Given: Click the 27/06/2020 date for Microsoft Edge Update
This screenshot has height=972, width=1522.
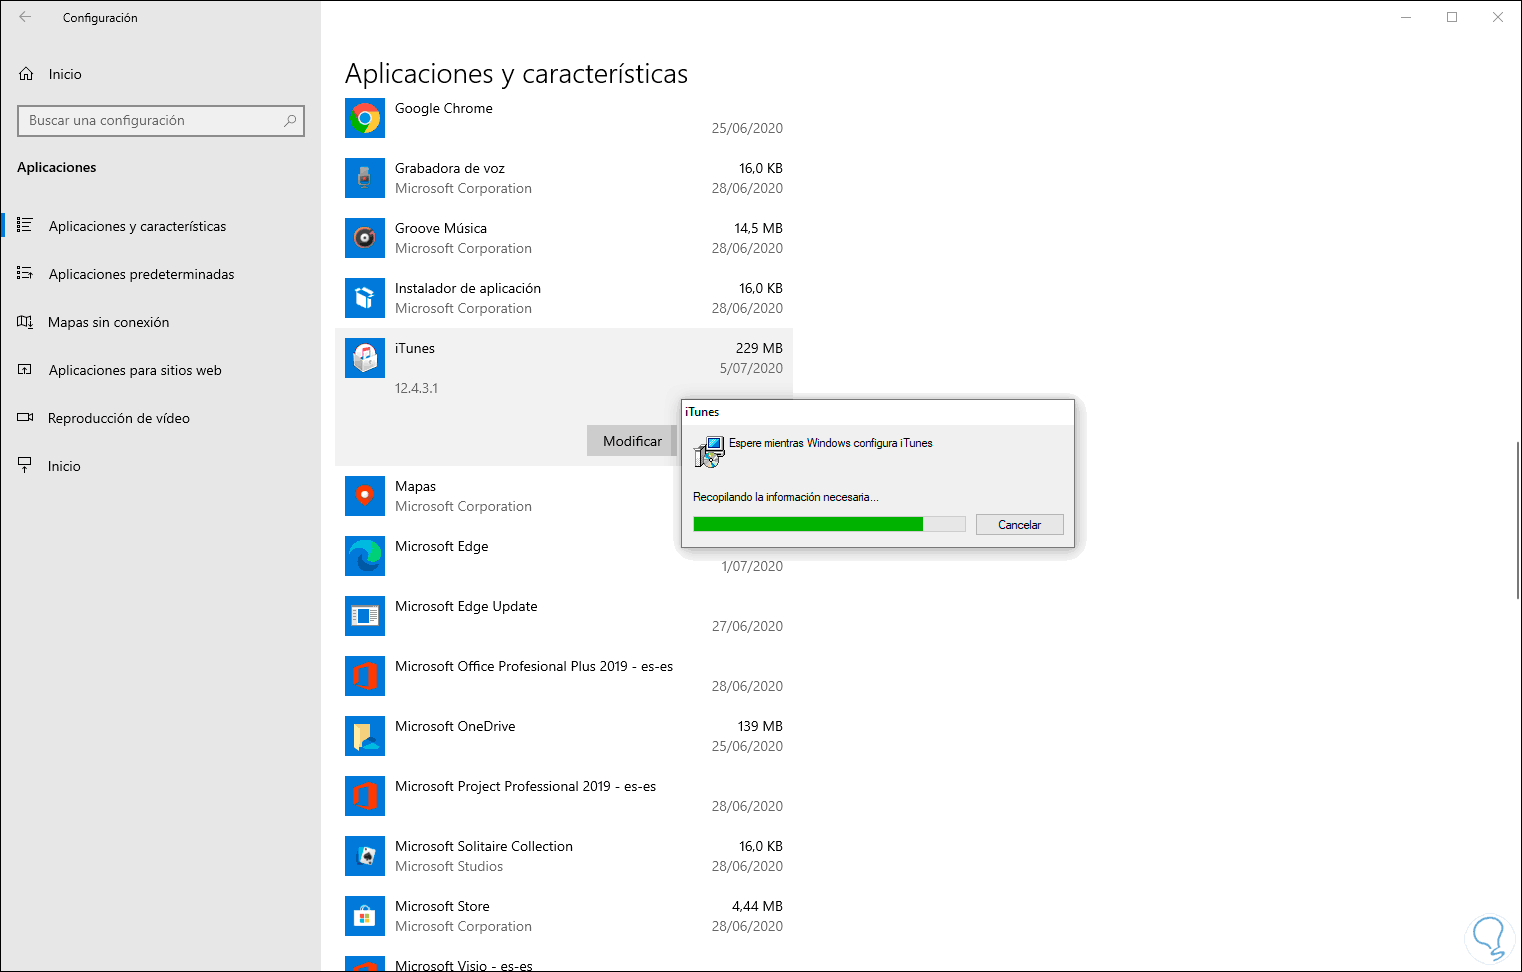Looking at the screenshot, I should pyautogui.click(x=747, y=626).
